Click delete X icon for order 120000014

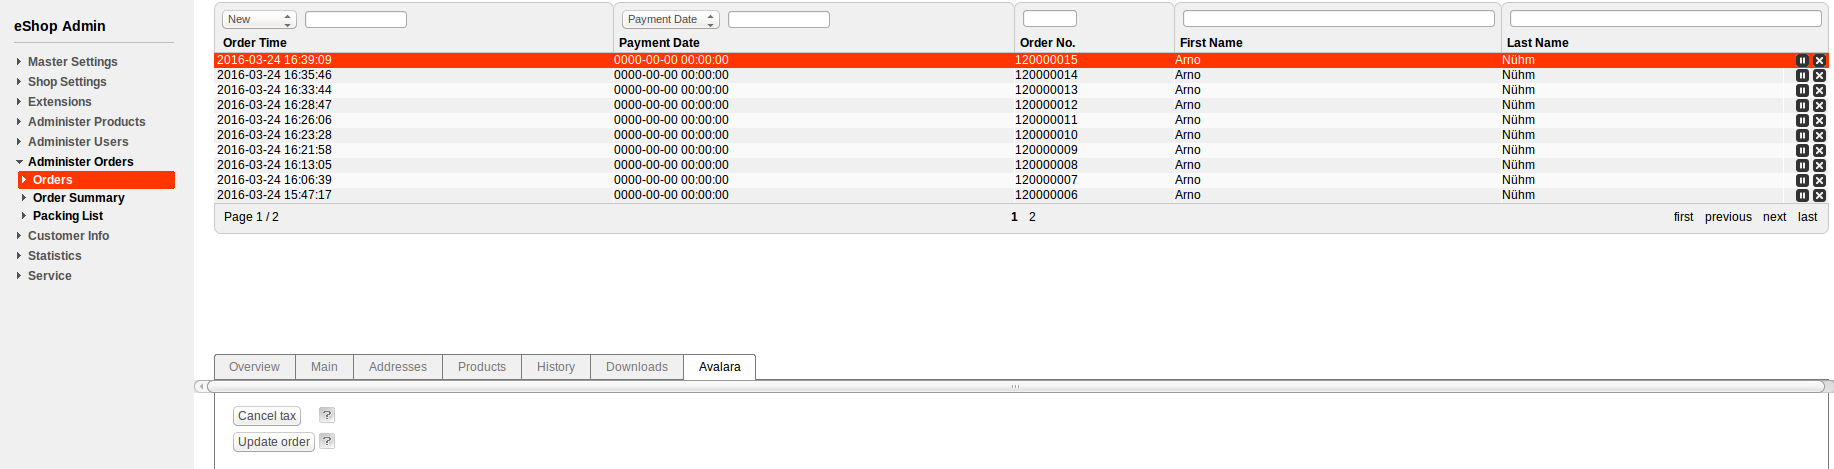(x=1819, y=75)
